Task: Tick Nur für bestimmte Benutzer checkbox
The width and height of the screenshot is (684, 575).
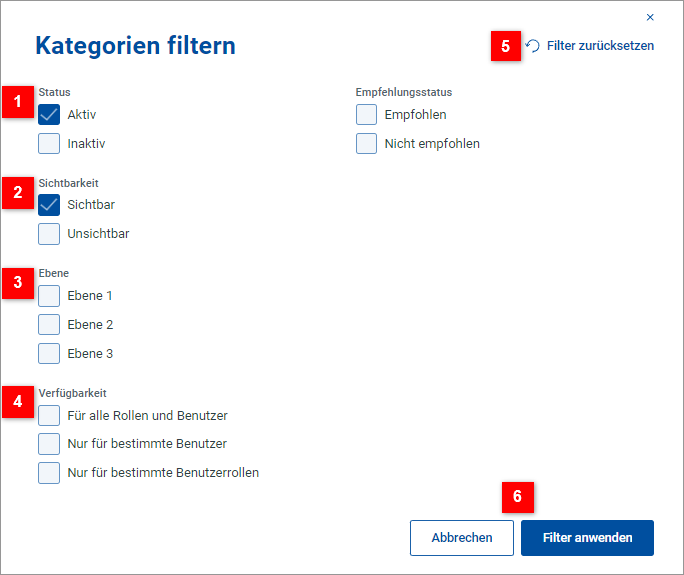Action: click(49, 444)
